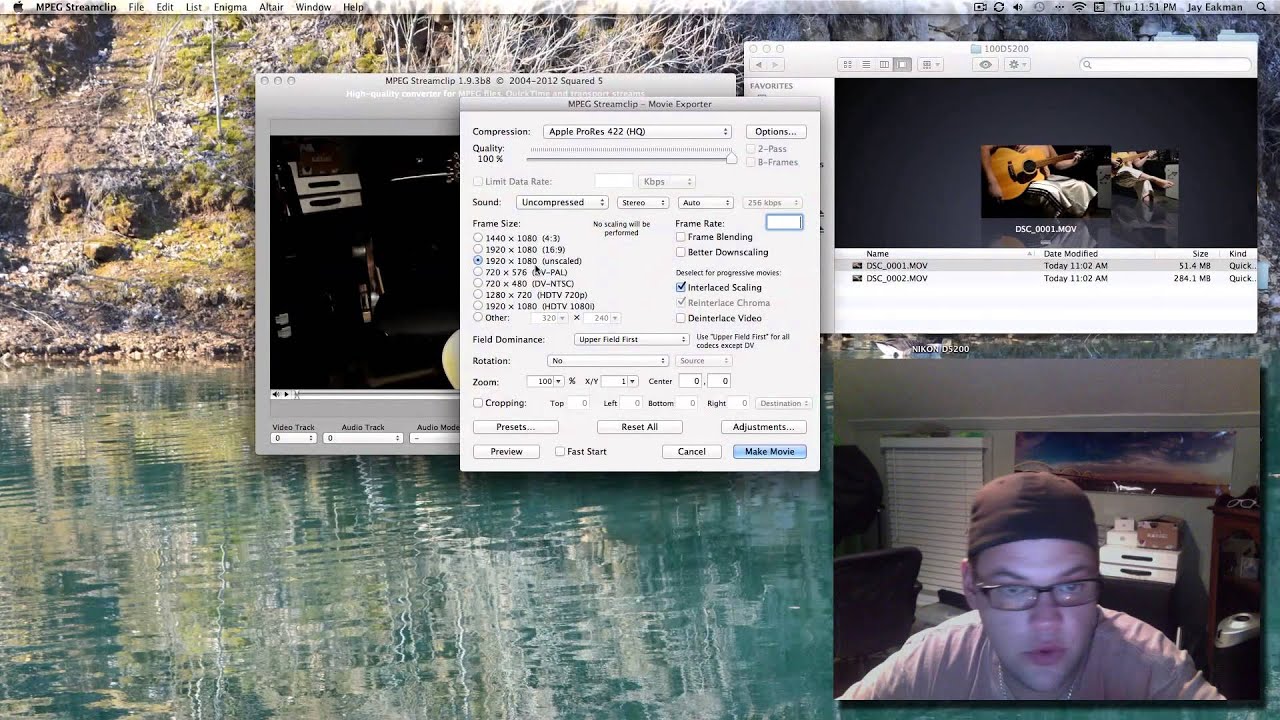The height and width of the screenshot is (720, 1280).
Task: Enable Frame Blending checkbox
Action: click(681, 237)
